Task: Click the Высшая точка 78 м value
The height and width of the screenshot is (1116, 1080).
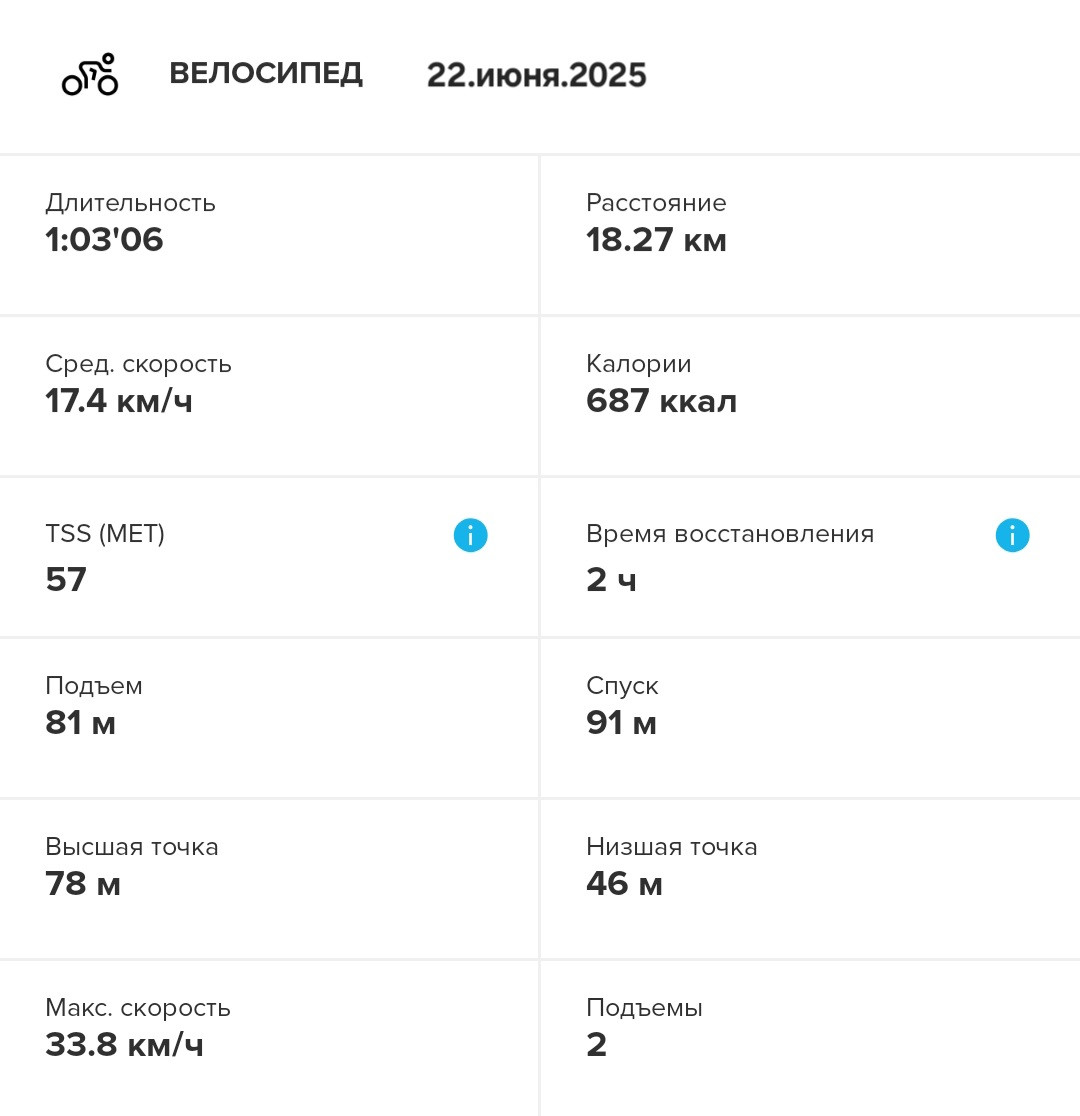Action: [x=83, y=884]
